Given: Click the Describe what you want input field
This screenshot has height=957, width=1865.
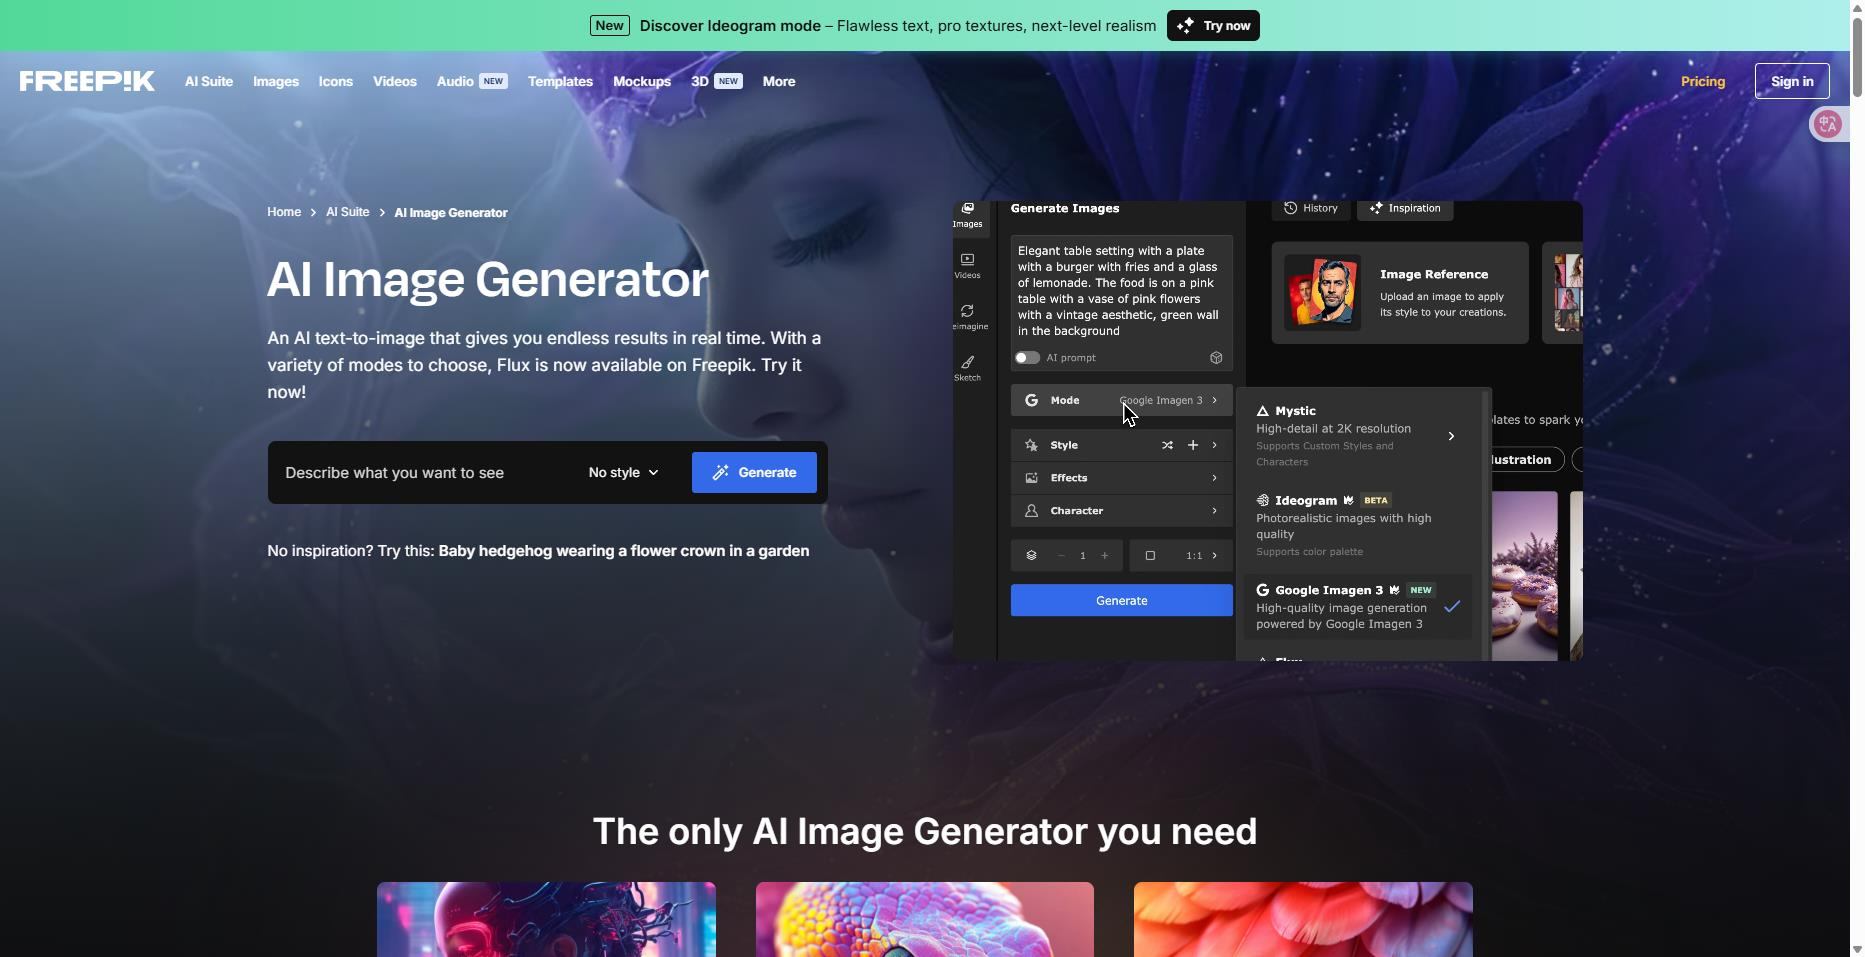Looking at the screenshot, I should point(425,472).
